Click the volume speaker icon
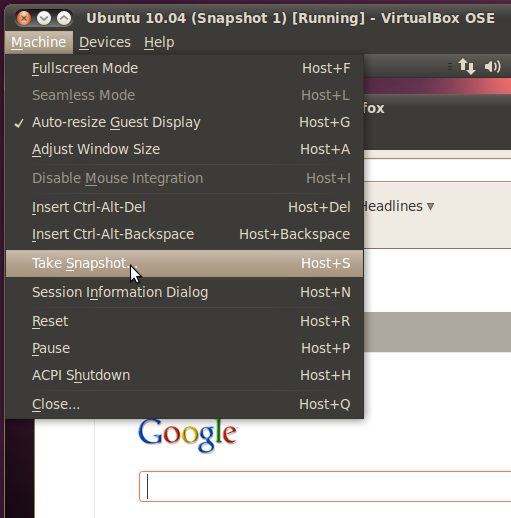The image size is (511, 518). (x=492, y=67)
